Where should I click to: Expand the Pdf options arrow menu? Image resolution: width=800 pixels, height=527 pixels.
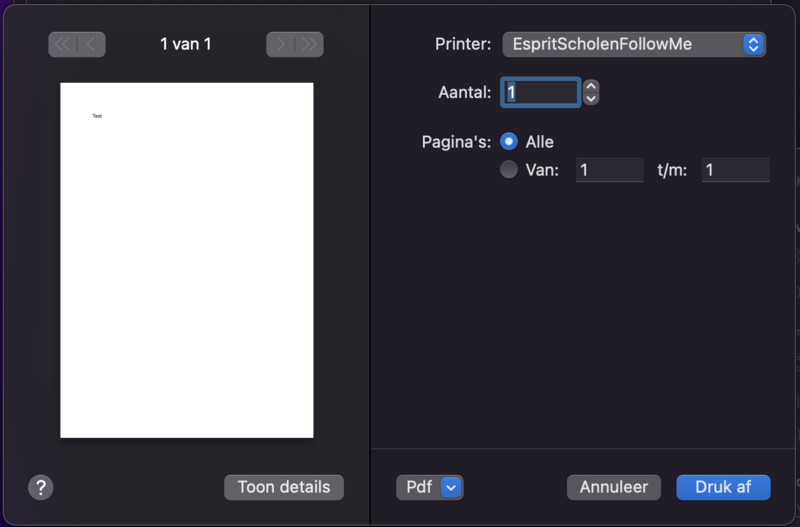point(451,487)
